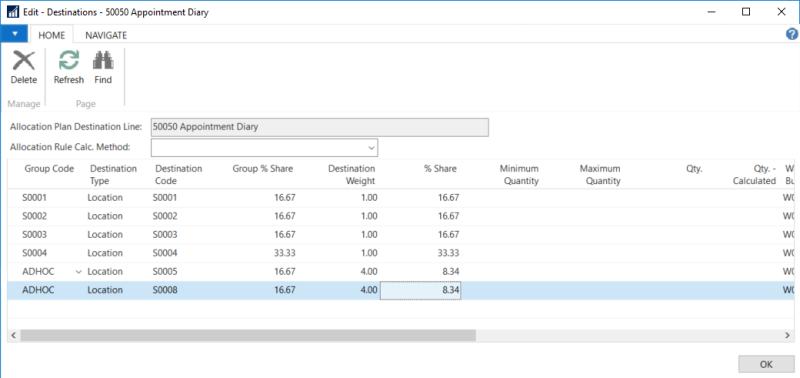Select the HOME ribbon tab
800x378 pixels.
(x=53, y=35)
